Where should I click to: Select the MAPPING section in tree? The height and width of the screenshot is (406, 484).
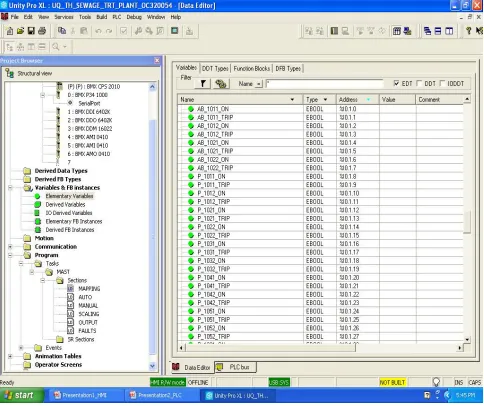click(89, 289)
